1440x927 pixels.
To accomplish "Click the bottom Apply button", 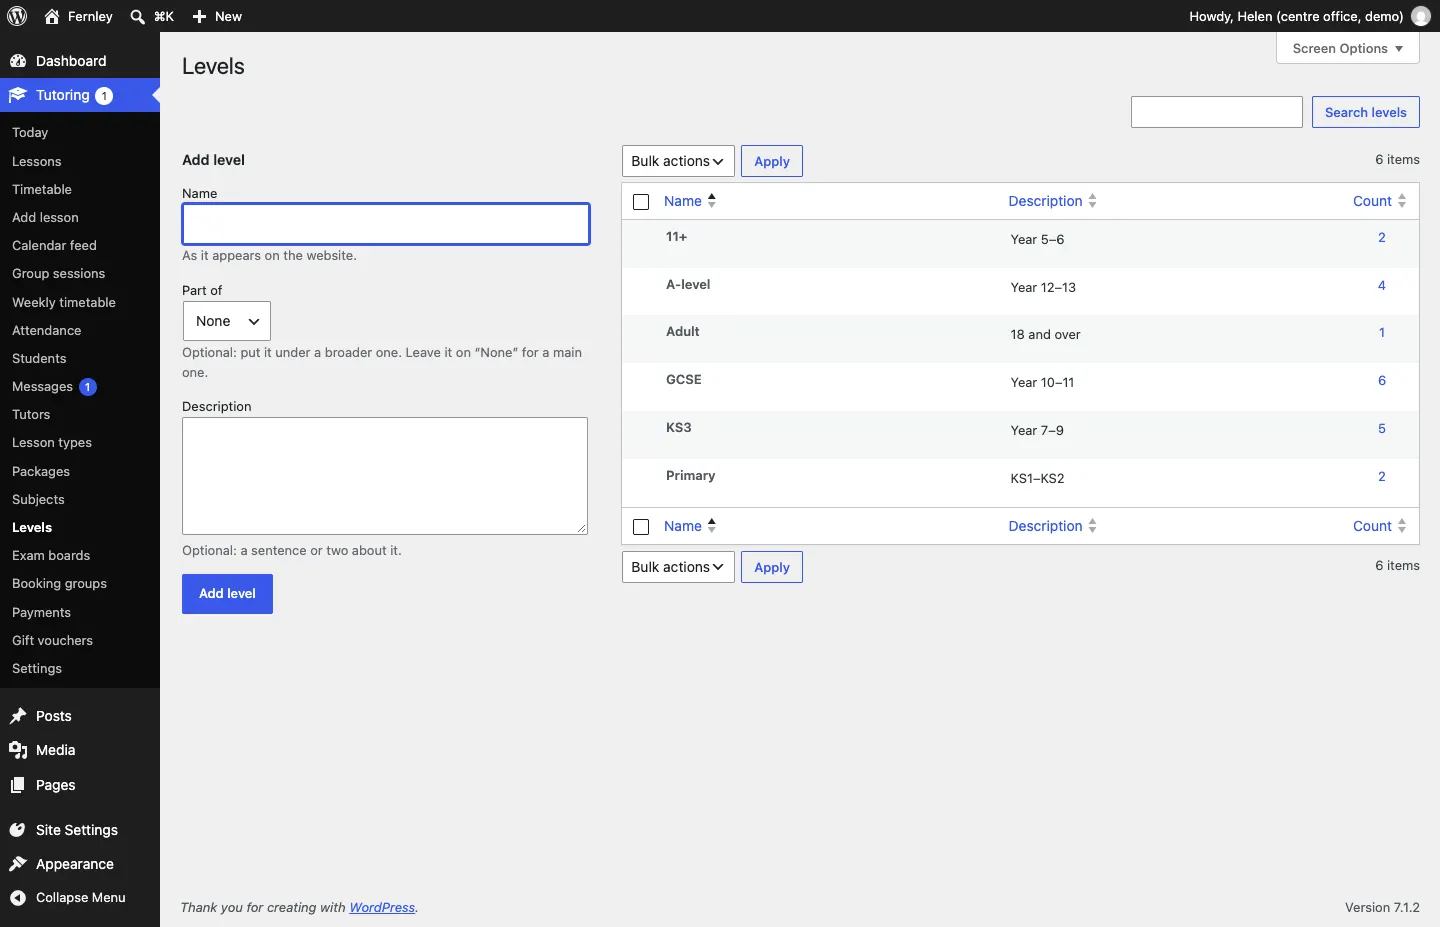I will tap(772, 567).
